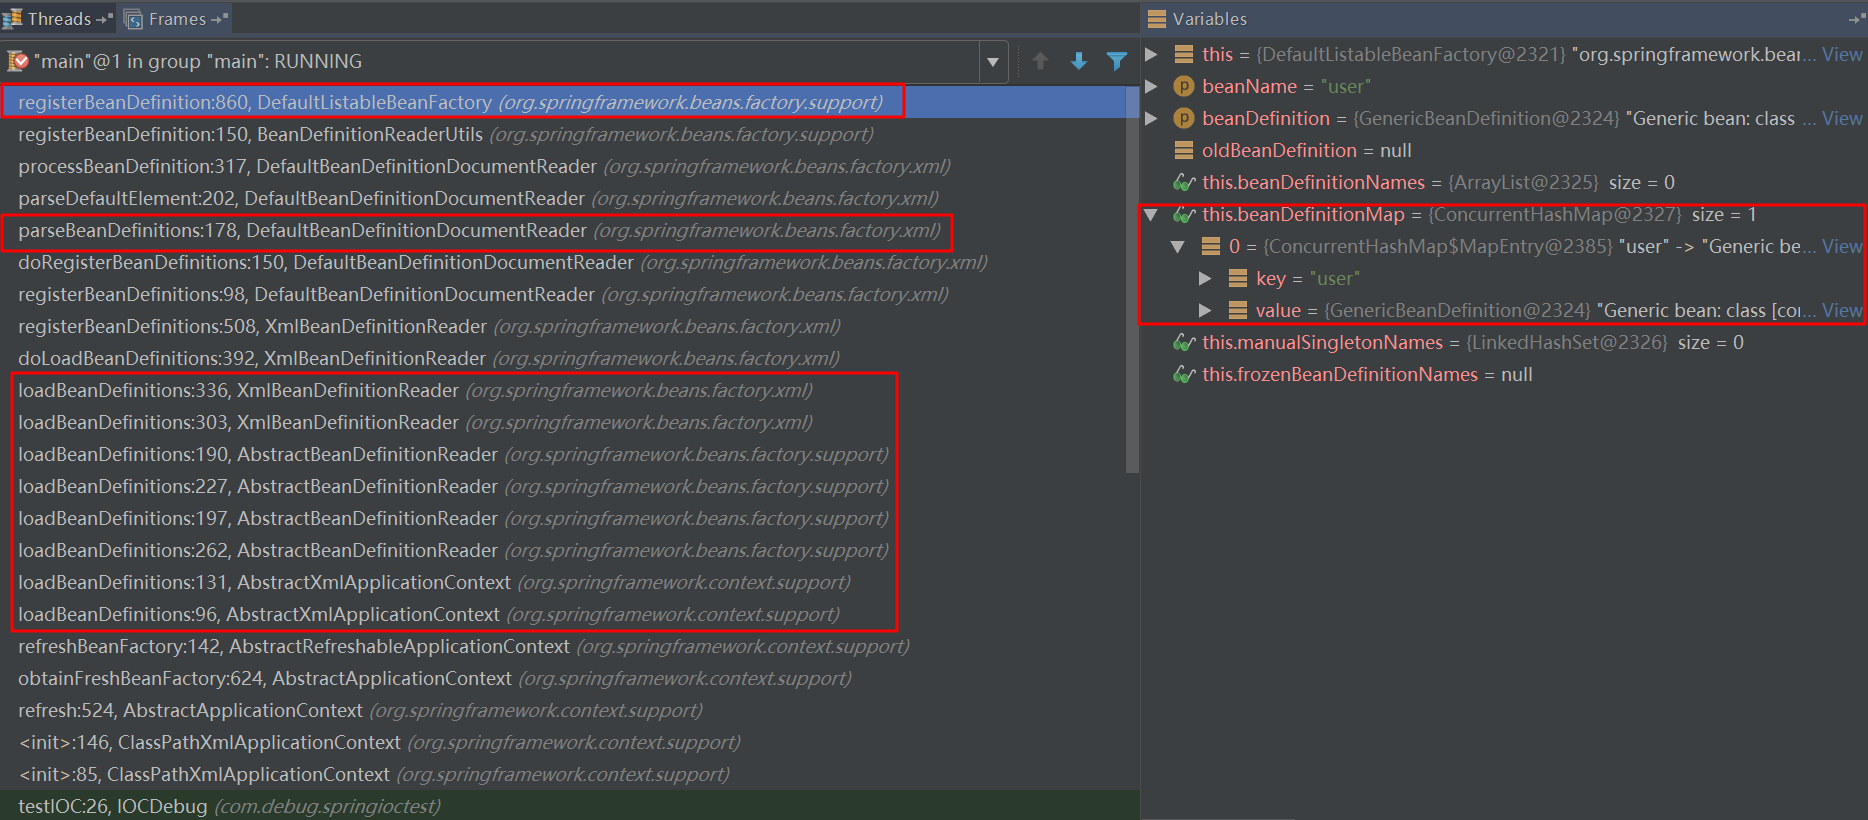
Task: Expand the beanDefinition variable node
Action: point(1151,118)
